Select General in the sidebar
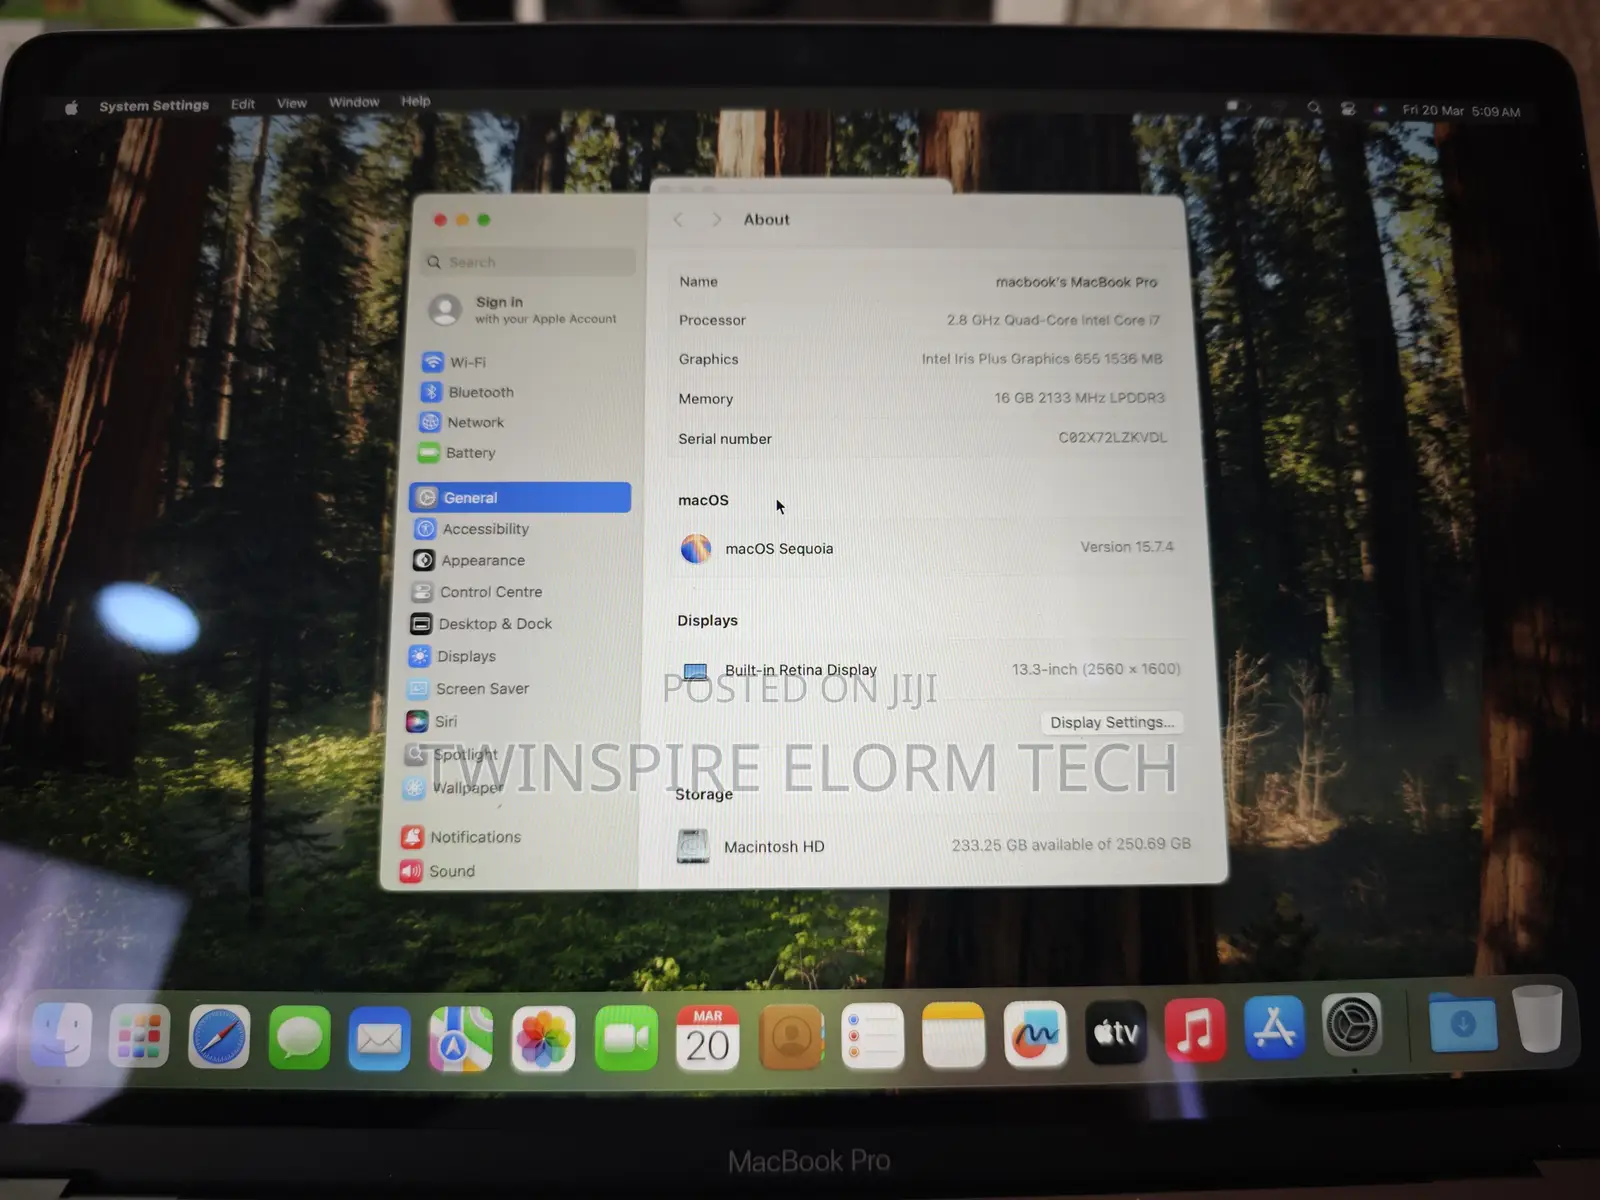 pyautogui.click(x=520, y=497)
